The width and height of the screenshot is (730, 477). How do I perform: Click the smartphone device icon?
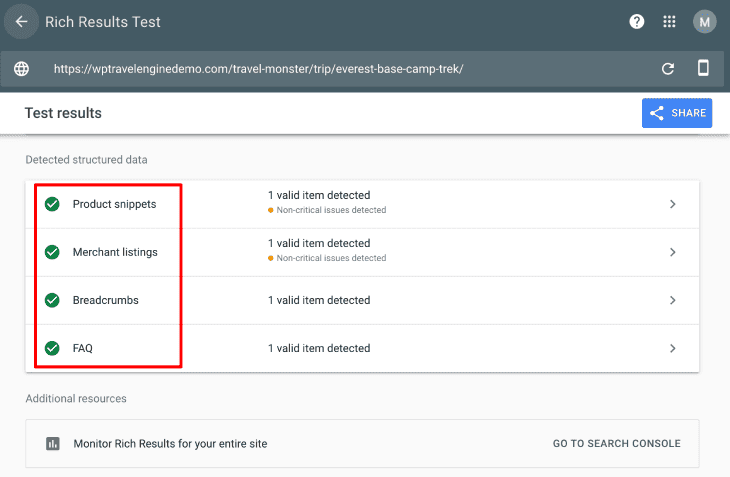(703, 68)
